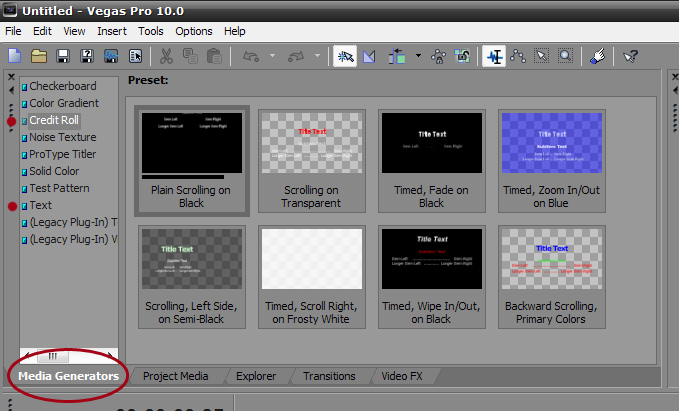
Task: Click the Save floppy disk icon
Action: pyautogui.click(x=63, y=56)
